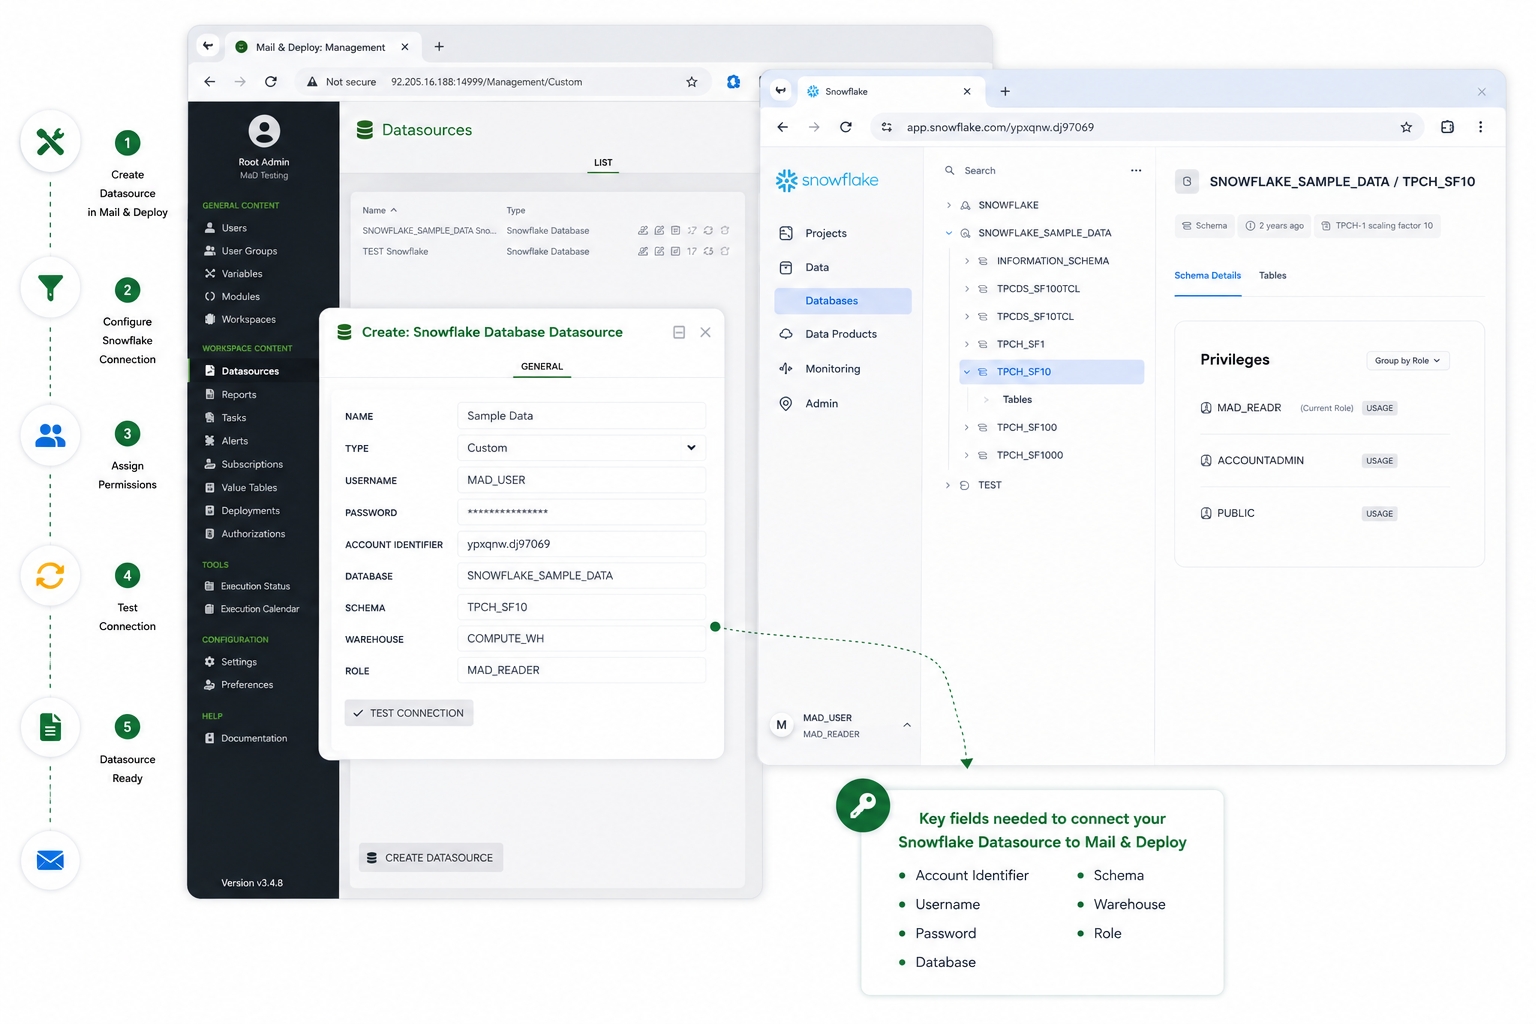
Task: Expand the INFORMATION_SCHEMA tree node
Action: [x=967, y=261]
